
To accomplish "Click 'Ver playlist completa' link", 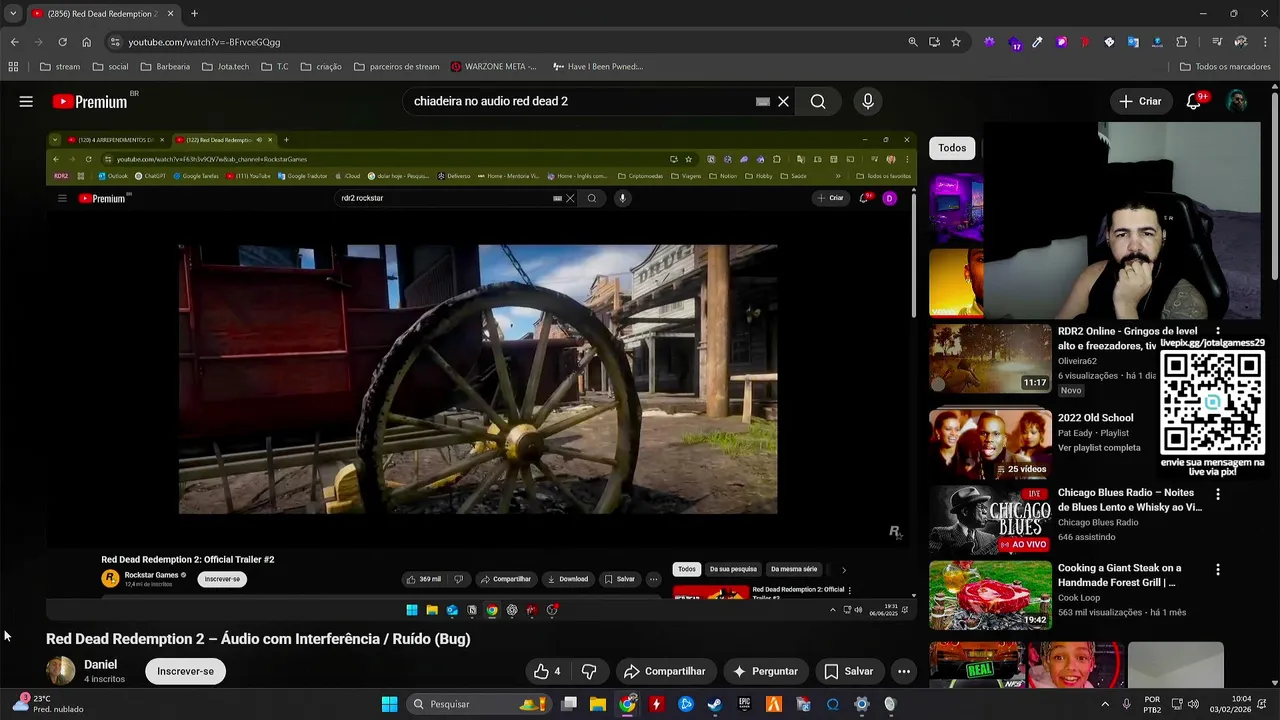I will click(x=1099, y=447).
